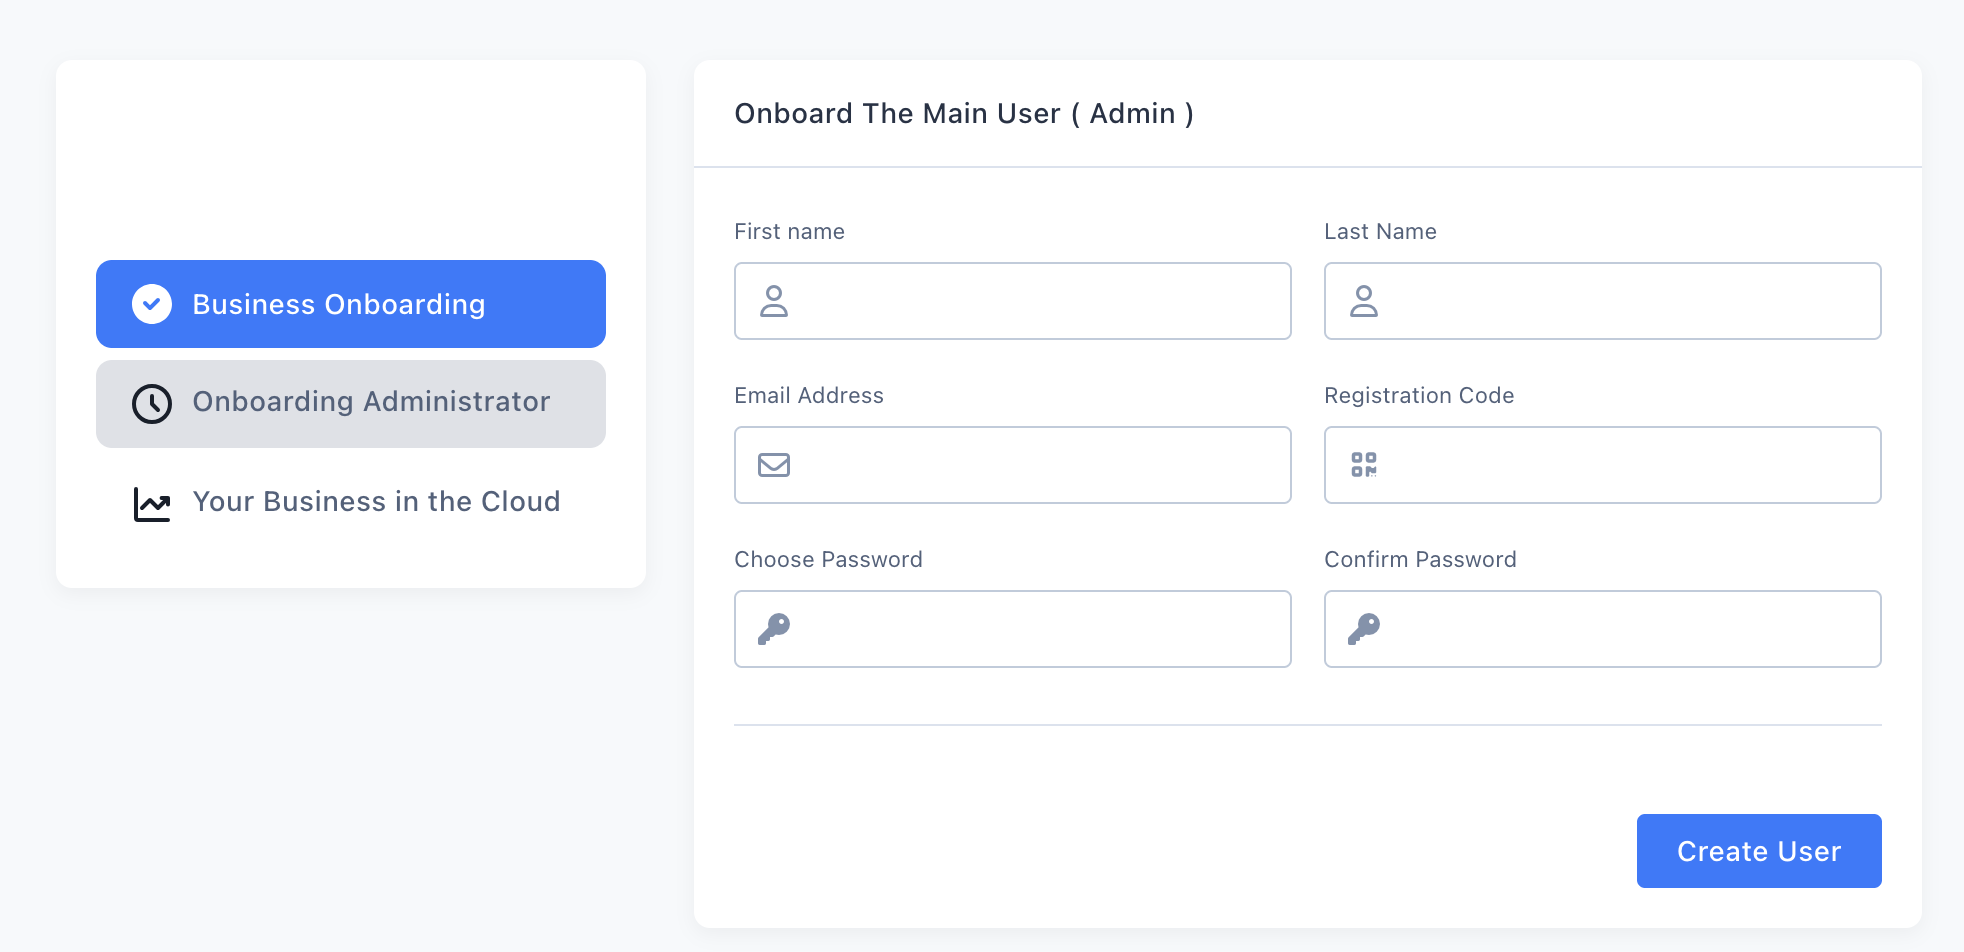Viewport: 1964px width, 952px height.
Task: Click the Confirm Password input box
Action: point(1602,628)
